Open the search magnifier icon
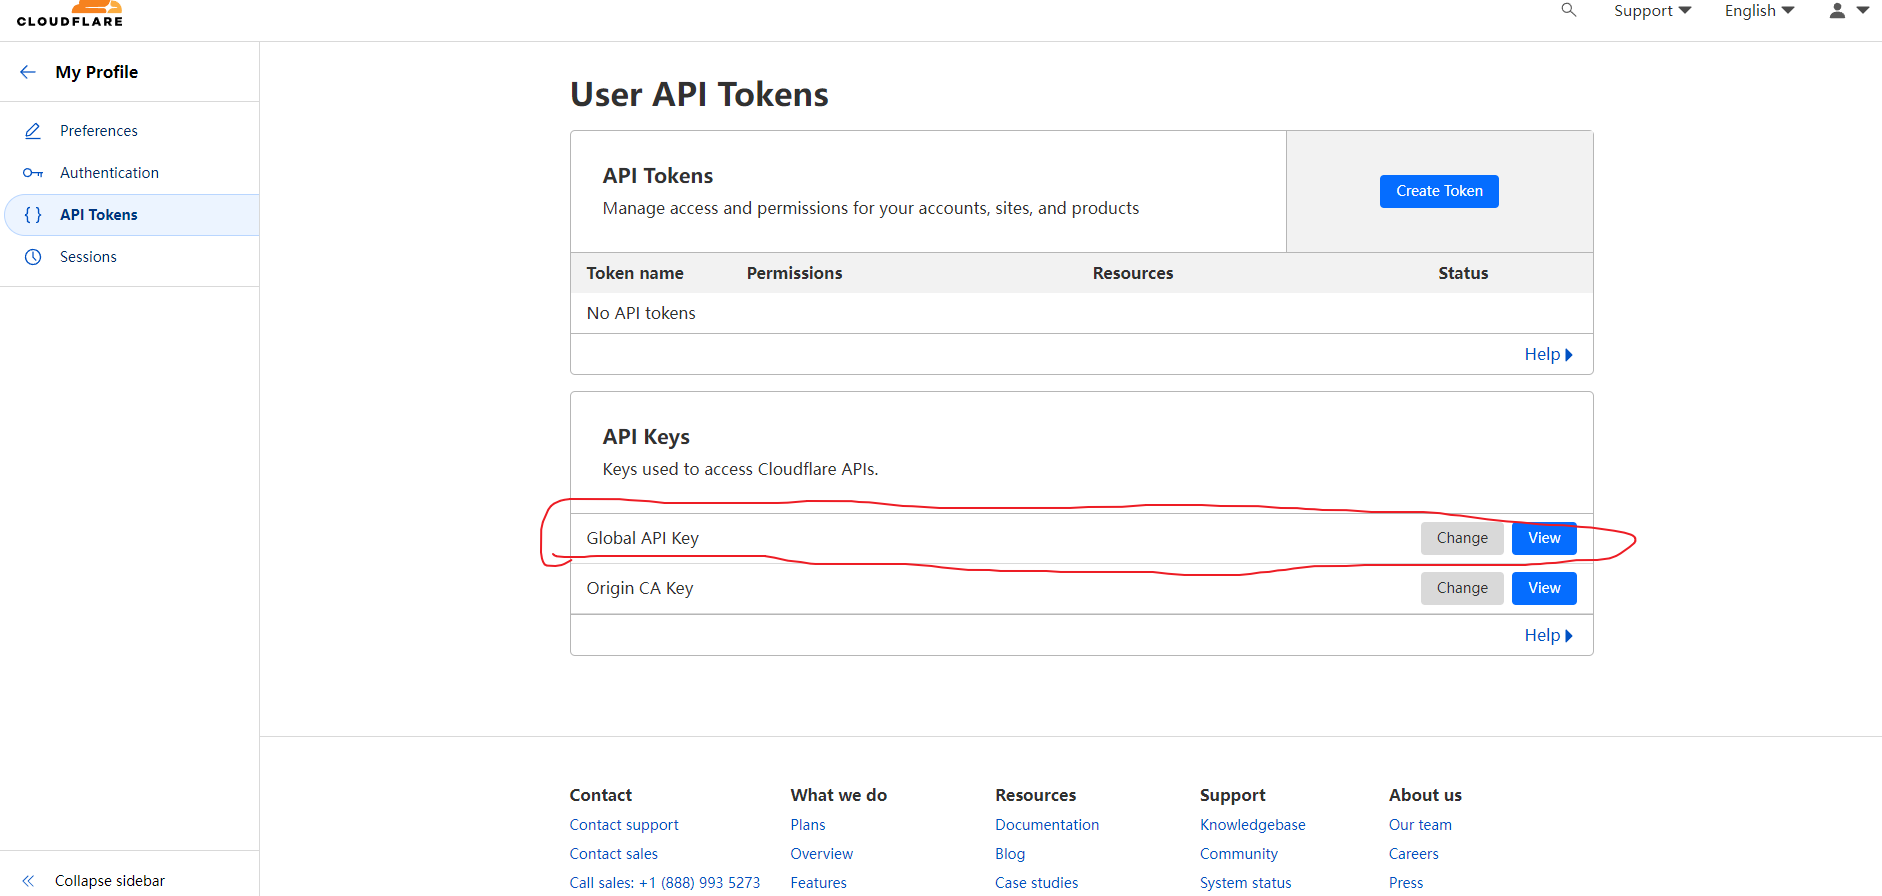The height and width of the screenshot is (896, 1882). [x=1569, y=10]
